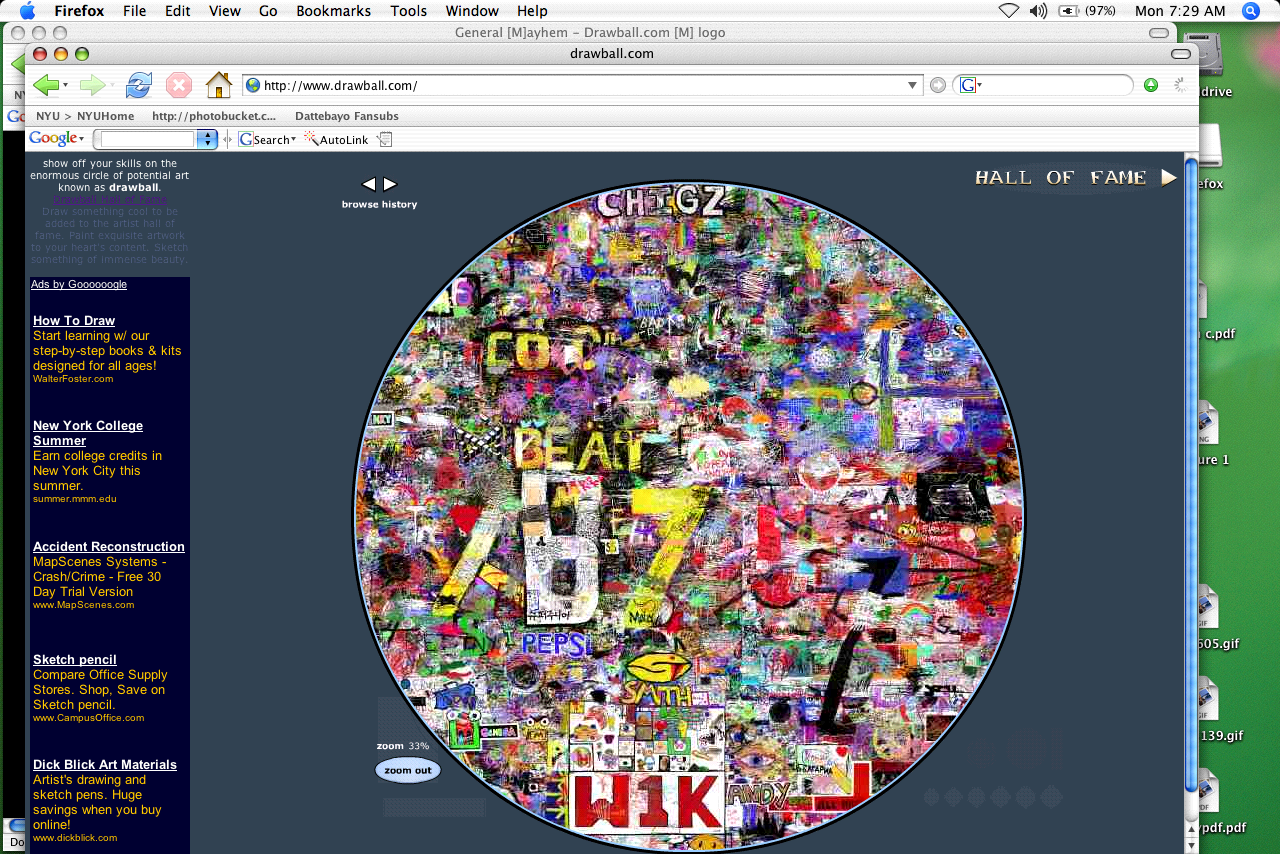This screenshot has width=1280, height=854.
Task: Click the Accident Reconstruction ad link
Action: (109, 547)
